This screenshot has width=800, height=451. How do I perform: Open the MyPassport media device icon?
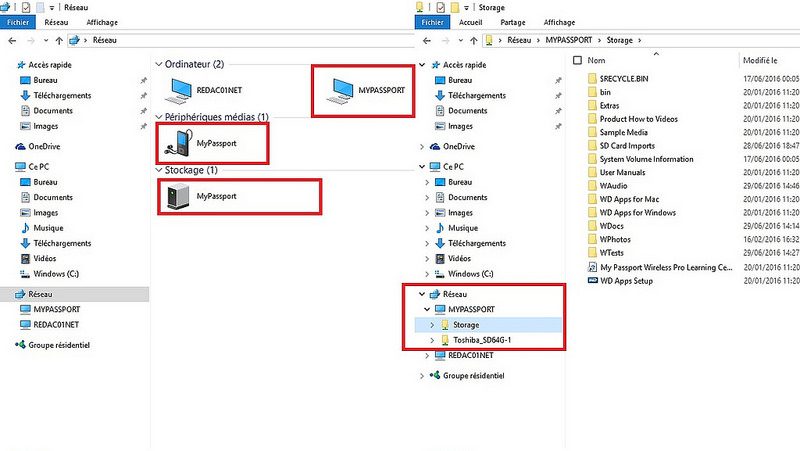point(178,143)
